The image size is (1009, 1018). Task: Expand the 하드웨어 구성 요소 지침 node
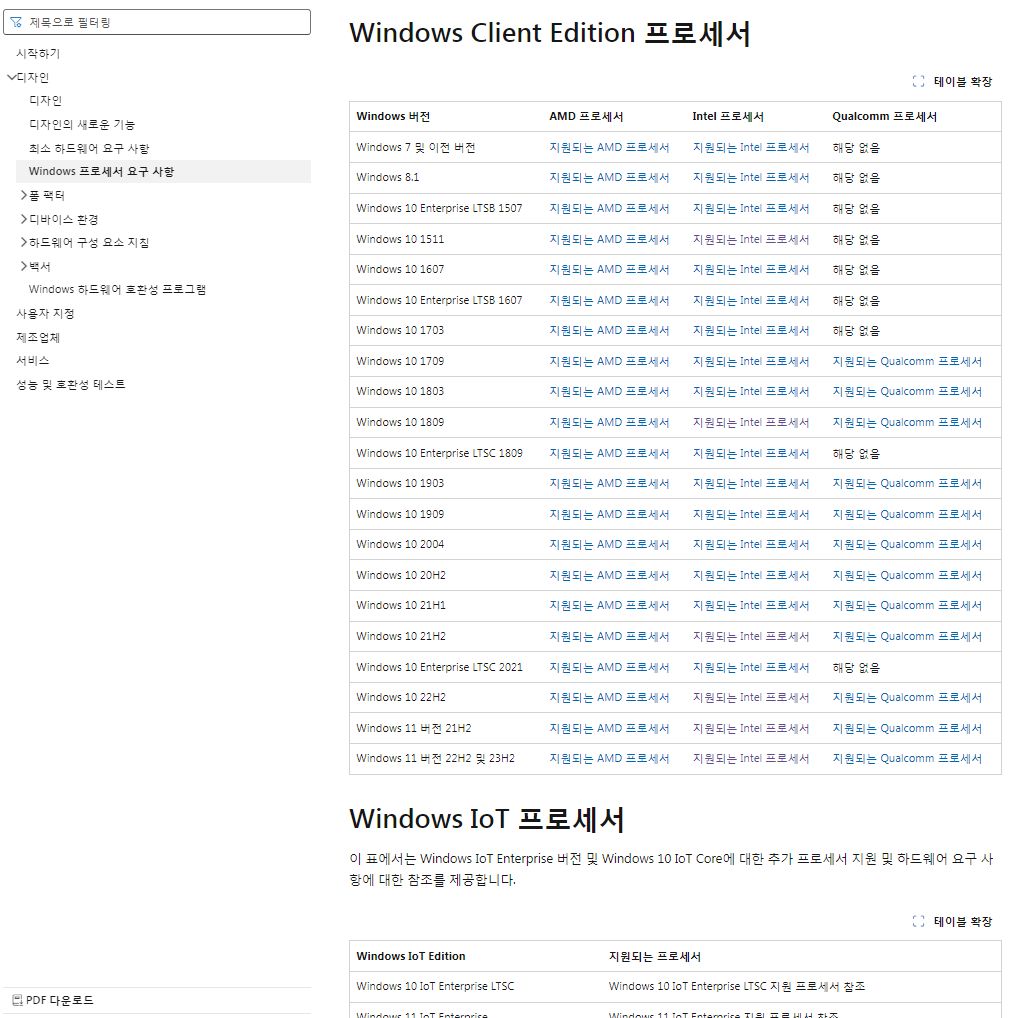23,242
